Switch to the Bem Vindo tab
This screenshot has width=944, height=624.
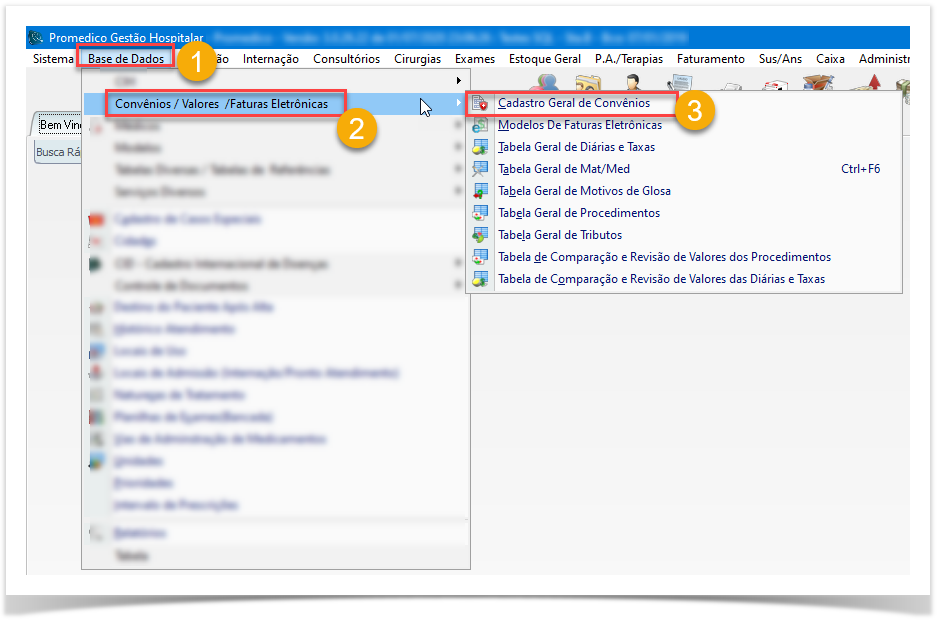[x=59, y=125]
